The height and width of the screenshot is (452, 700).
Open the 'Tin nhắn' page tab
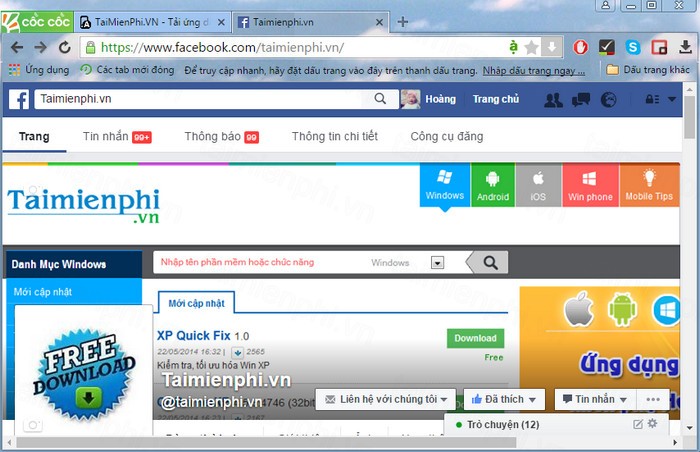[x=117, y=137]
